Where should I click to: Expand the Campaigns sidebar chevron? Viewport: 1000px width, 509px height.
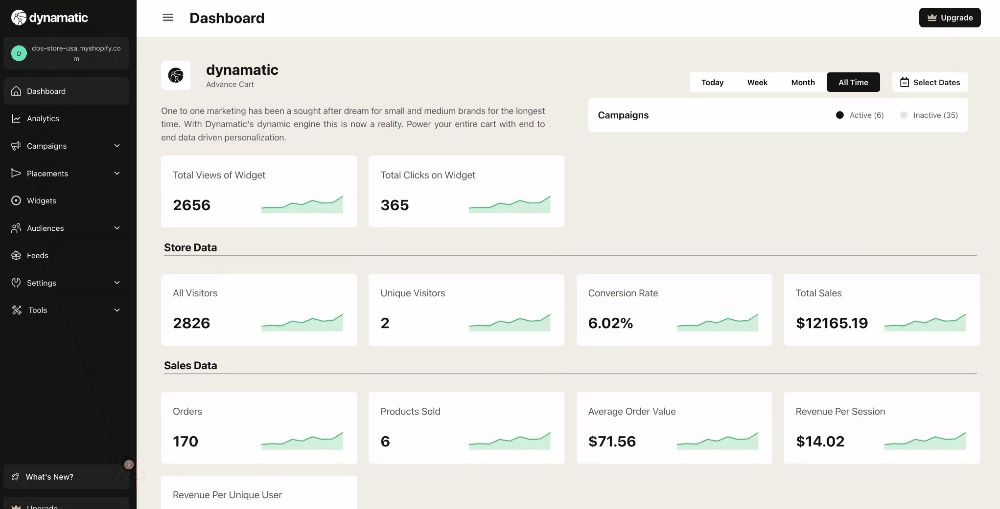coord(117,146)
